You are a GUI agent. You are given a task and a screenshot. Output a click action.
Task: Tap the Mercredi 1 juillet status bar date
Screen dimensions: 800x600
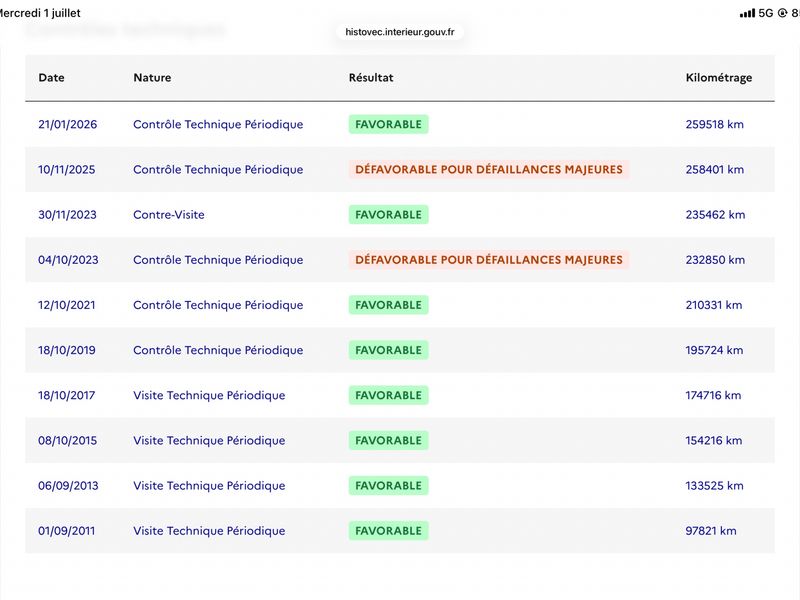pos(40,13)
